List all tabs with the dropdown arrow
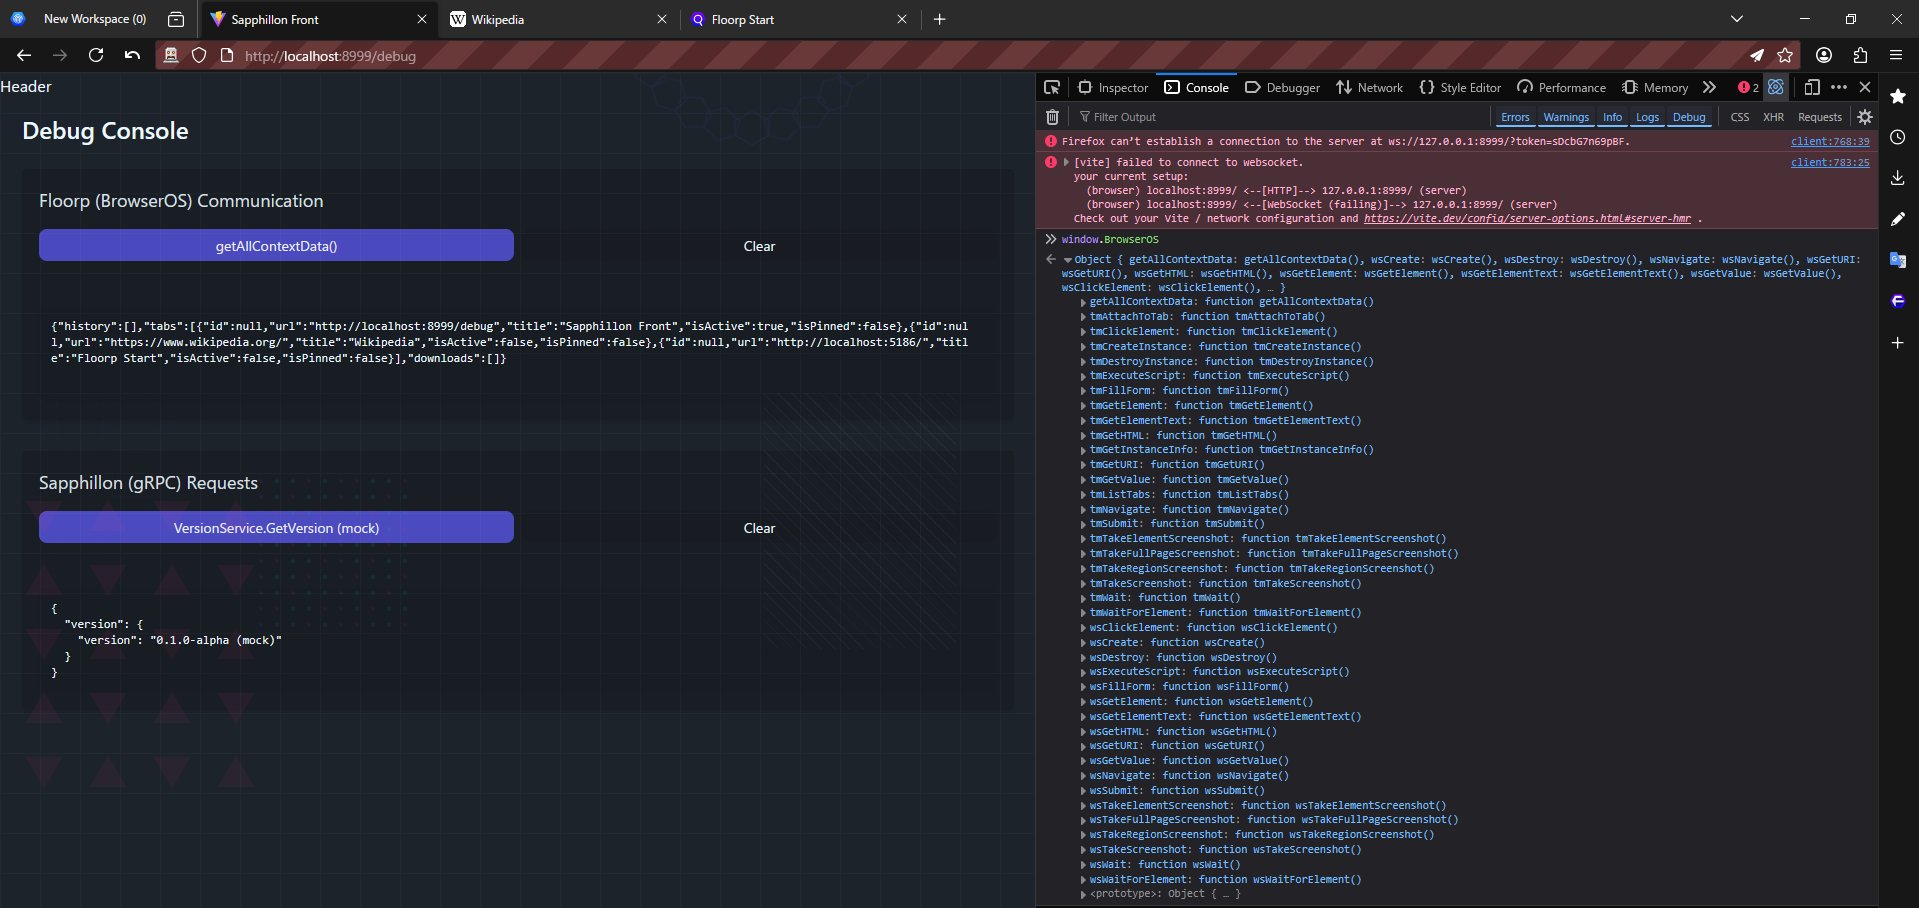The width and height of the screenshot is (1919, 908). click(1737, 19)
